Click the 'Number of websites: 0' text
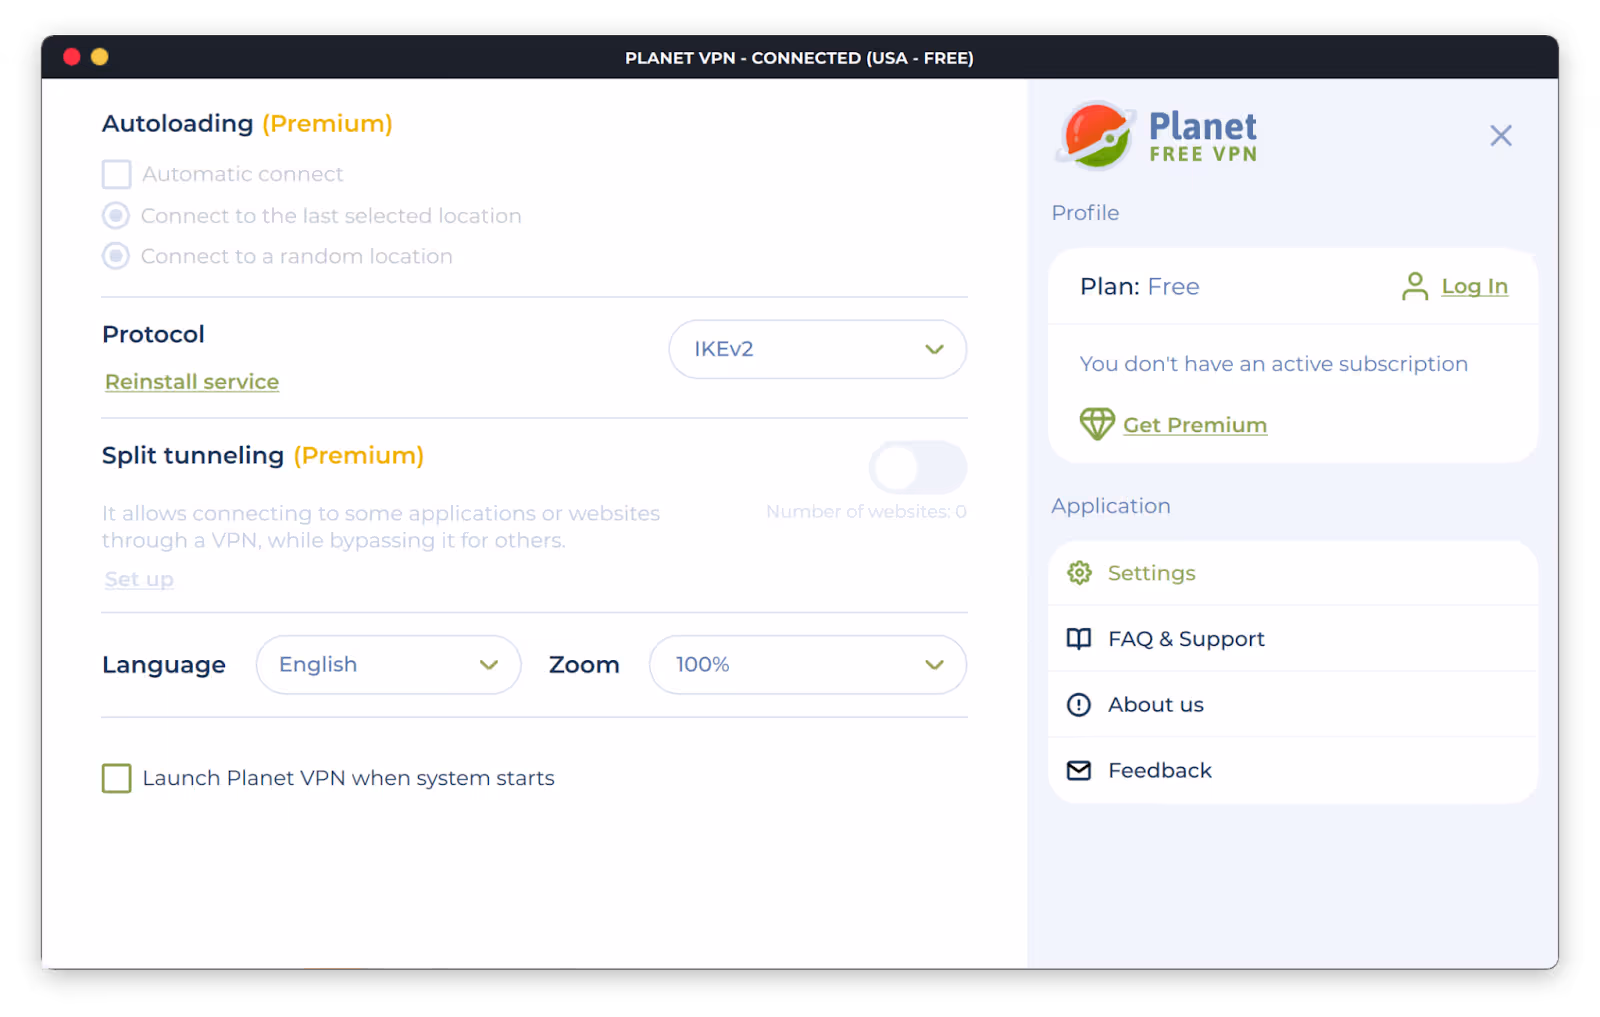Viewport: 1600px width, 1017px height. pos(866,512)
